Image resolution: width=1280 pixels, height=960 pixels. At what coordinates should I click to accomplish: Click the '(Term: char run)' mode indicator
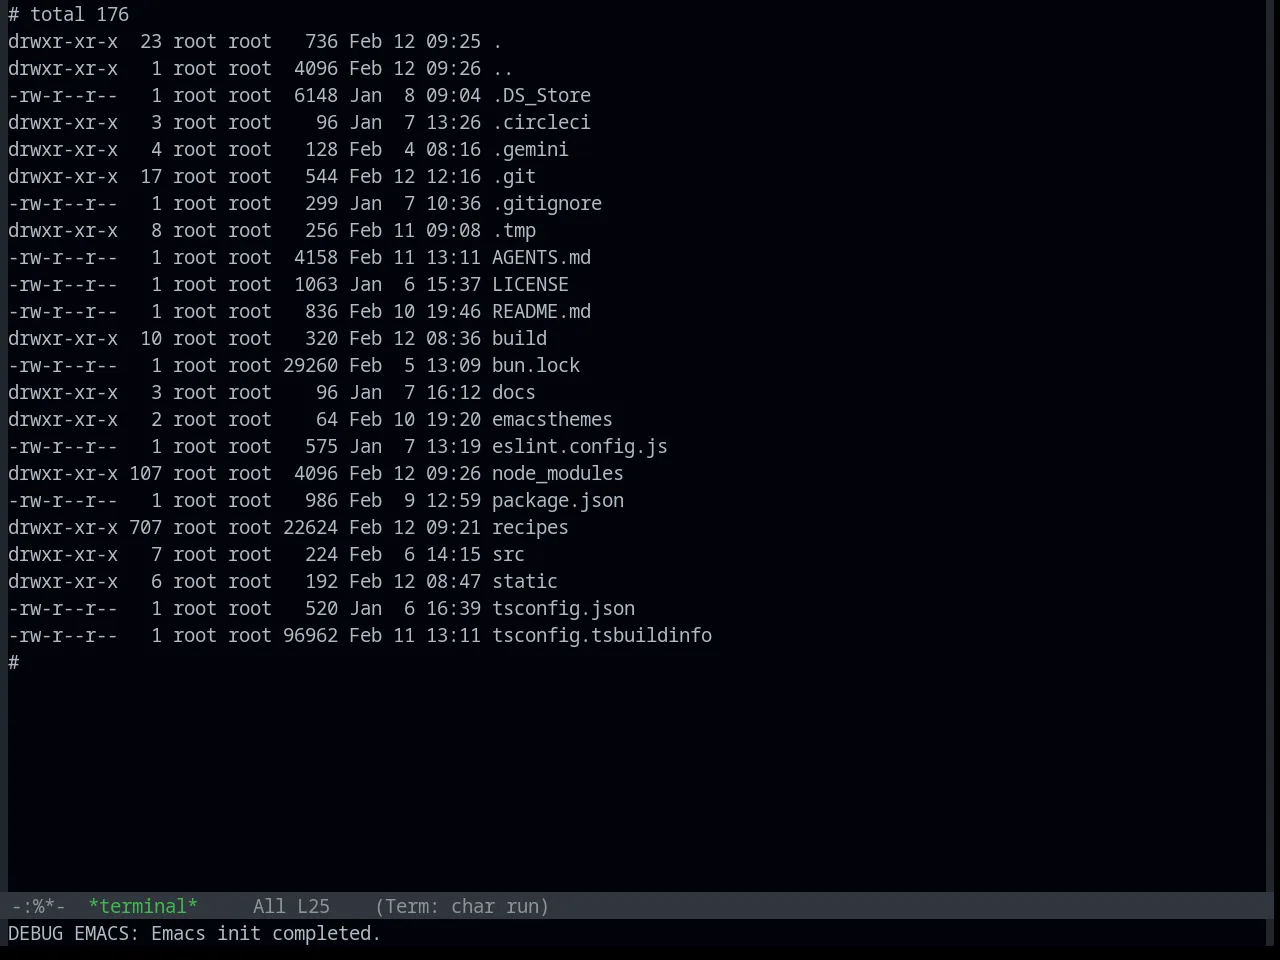coord(462,906)
